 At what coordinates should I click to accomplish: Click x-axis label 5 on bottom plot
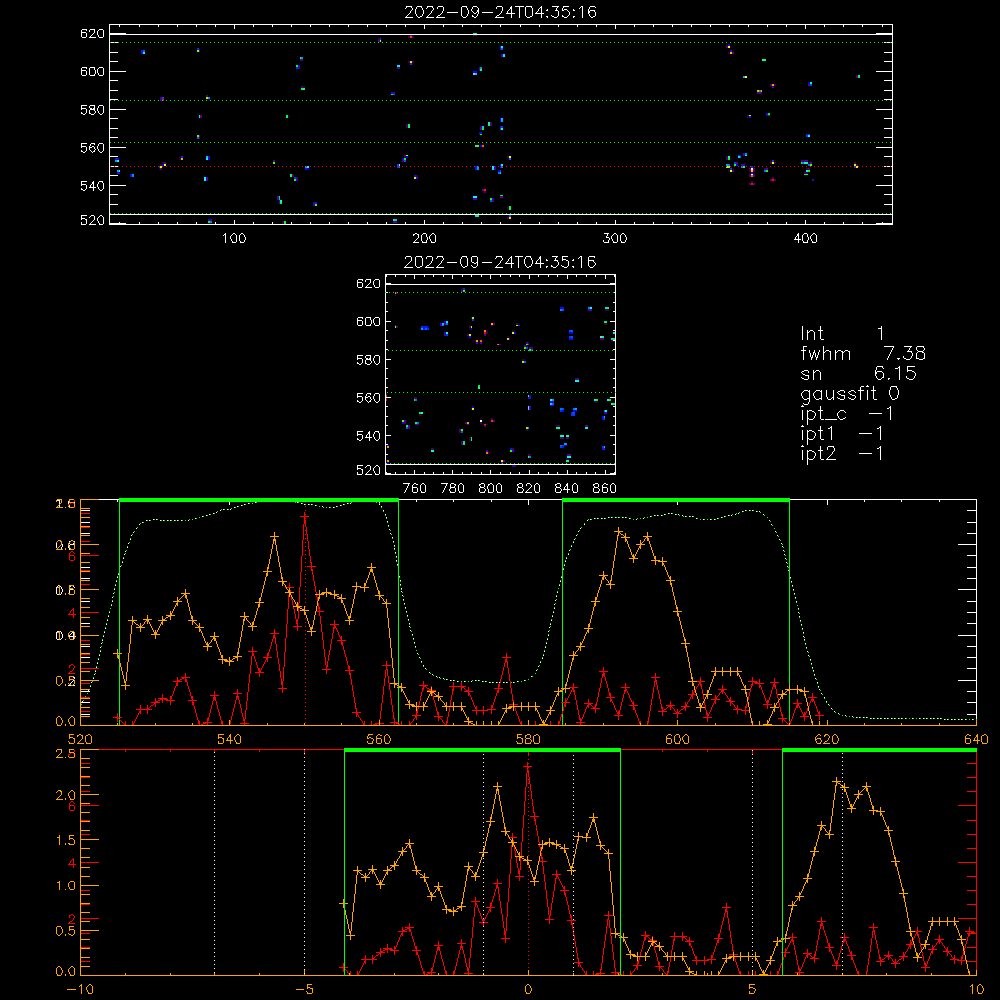coord(753,989)
